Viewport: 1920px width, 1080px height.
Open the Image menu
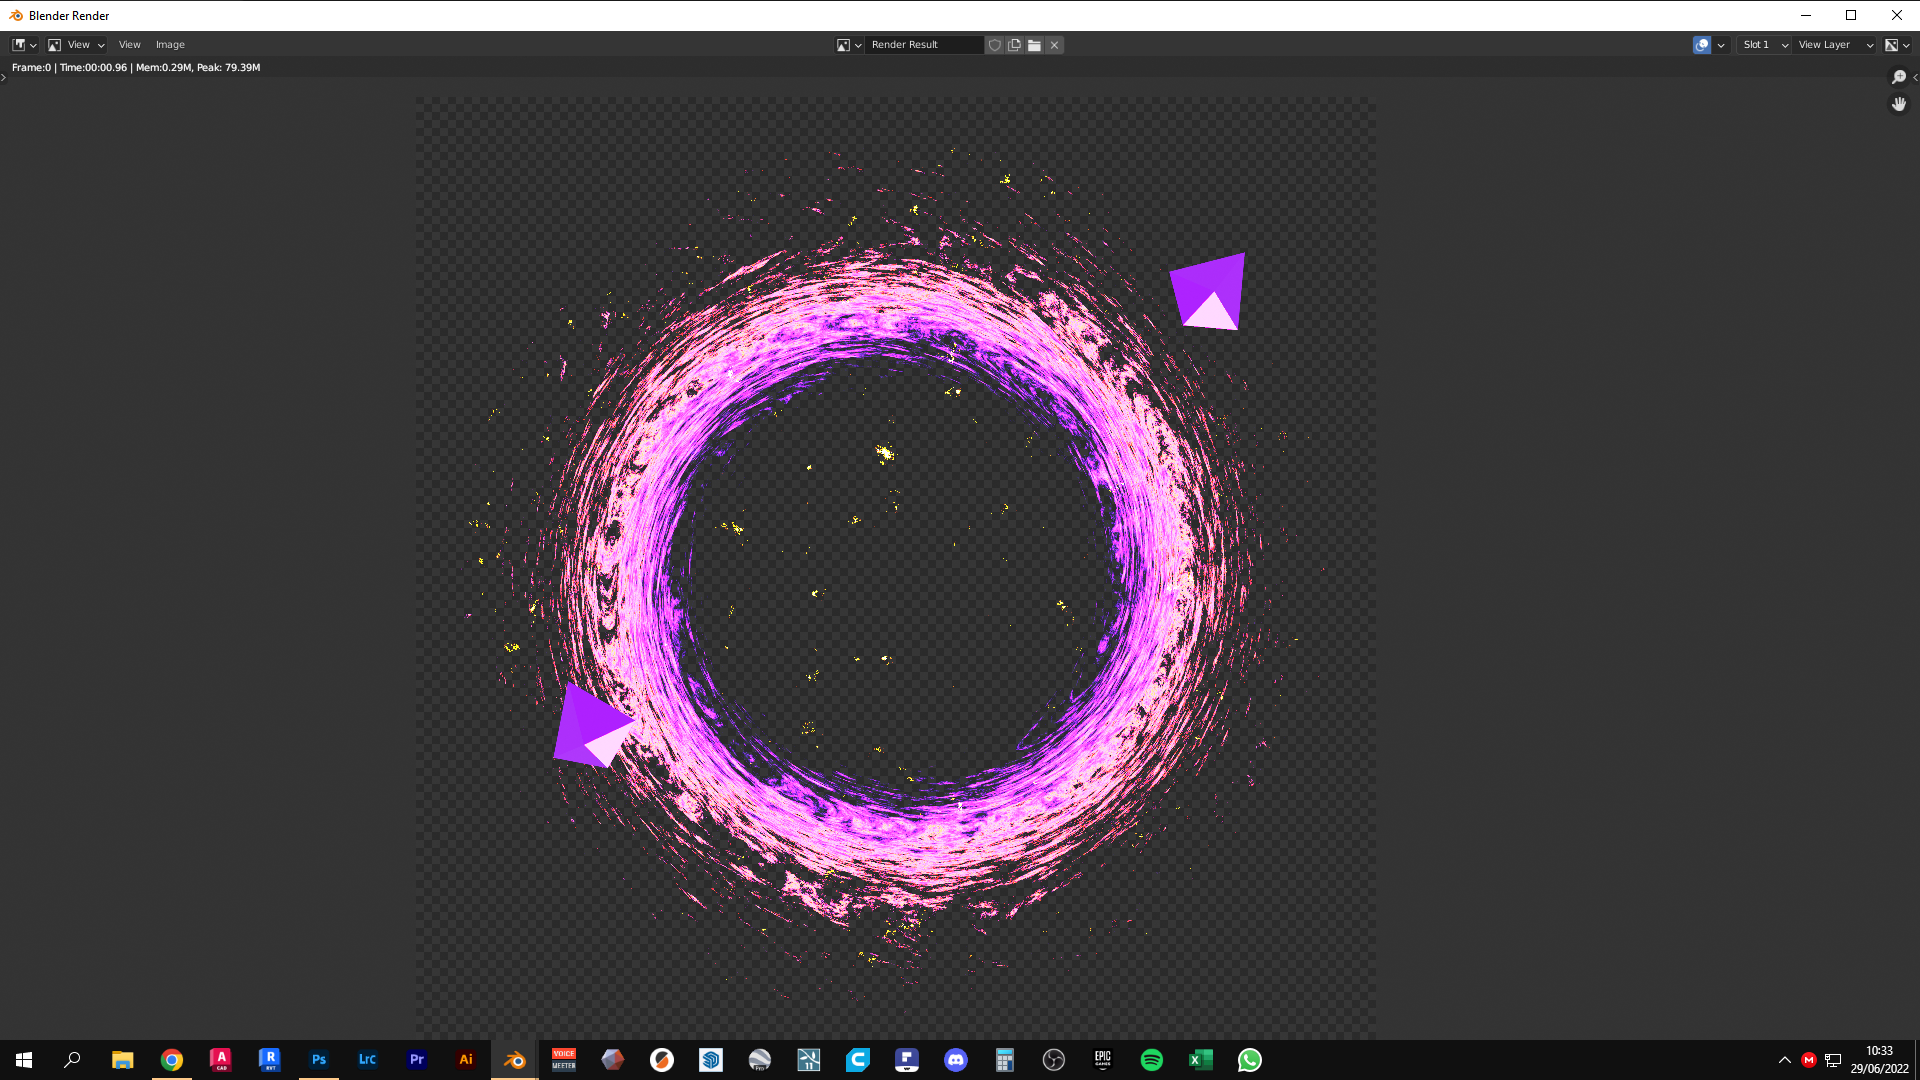[x=170, y=45]
